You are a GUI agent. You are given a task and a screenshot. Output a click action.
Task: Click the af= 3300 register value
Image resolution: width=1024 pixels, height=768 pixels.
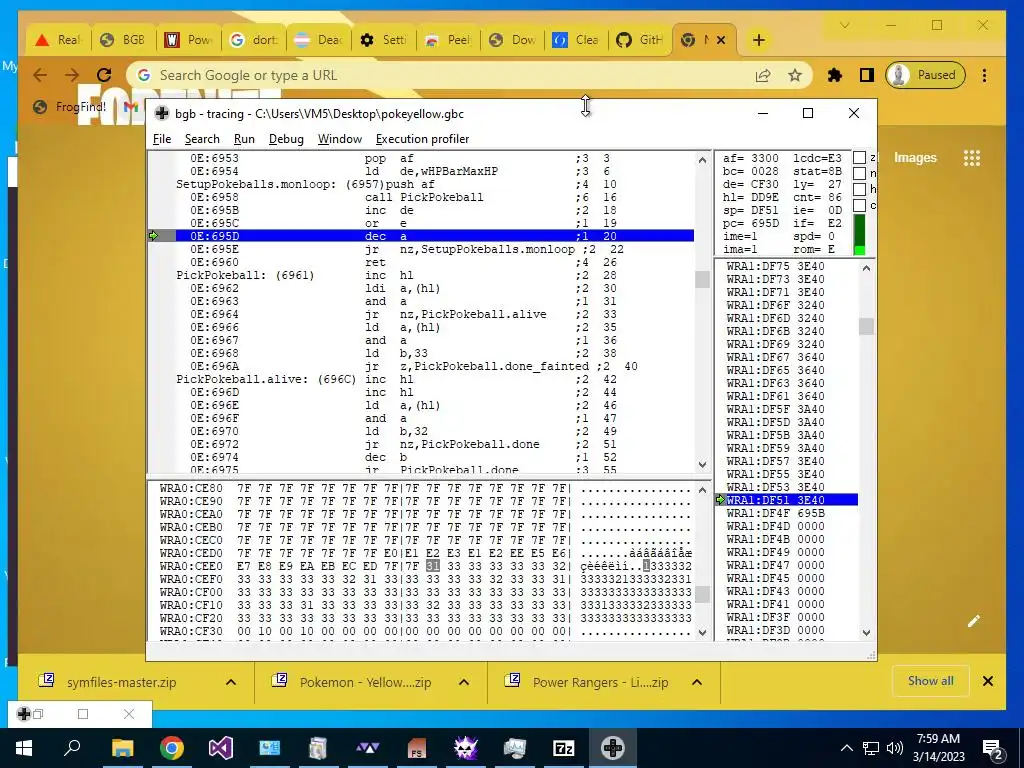[x=750, y=158]
